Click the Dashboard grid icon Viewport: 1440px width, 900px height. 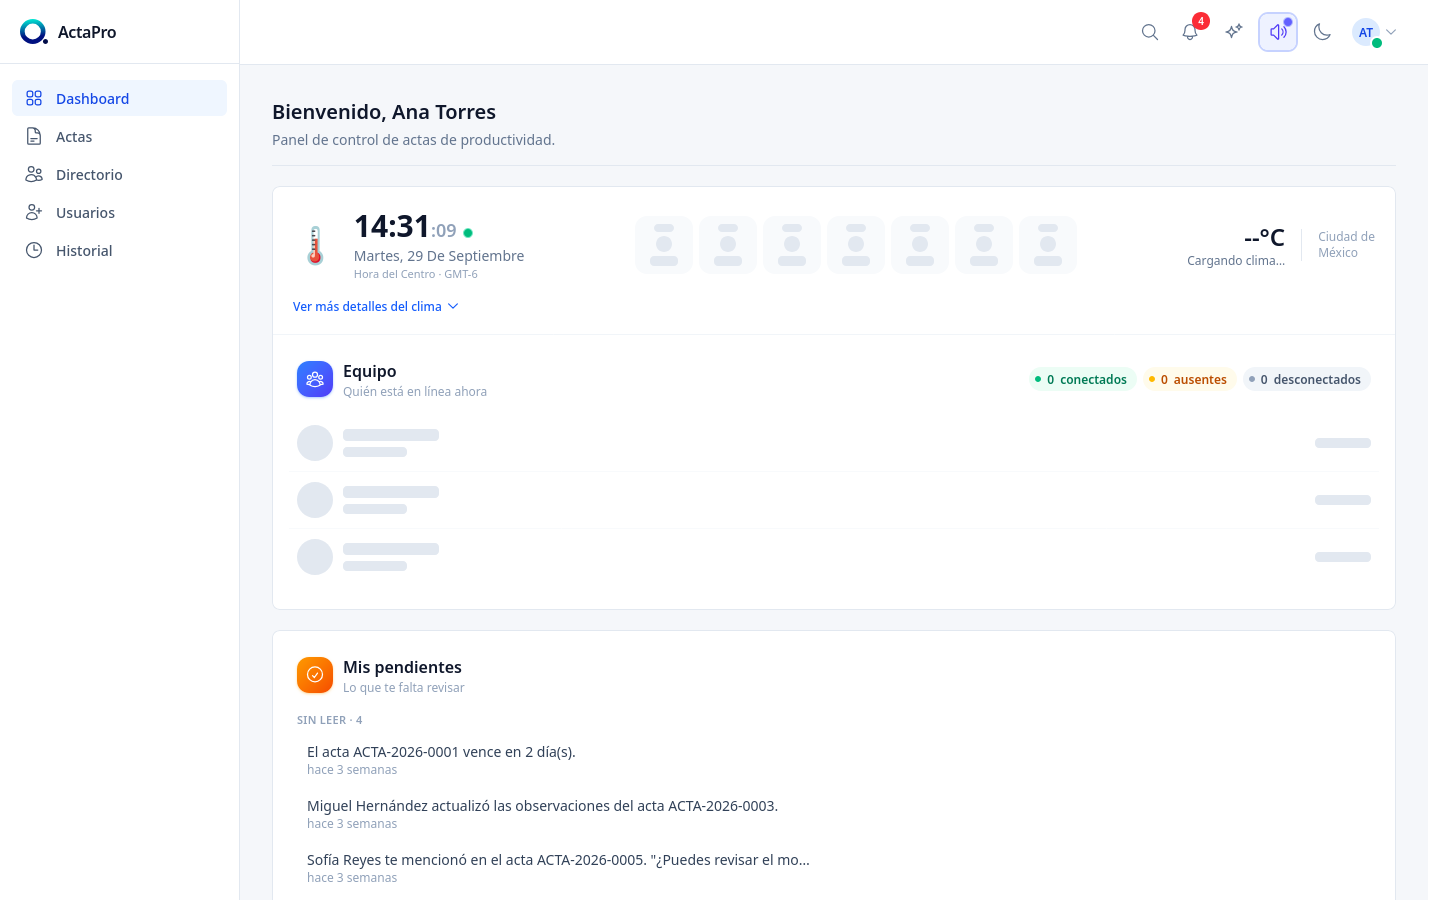coord(34,98)
